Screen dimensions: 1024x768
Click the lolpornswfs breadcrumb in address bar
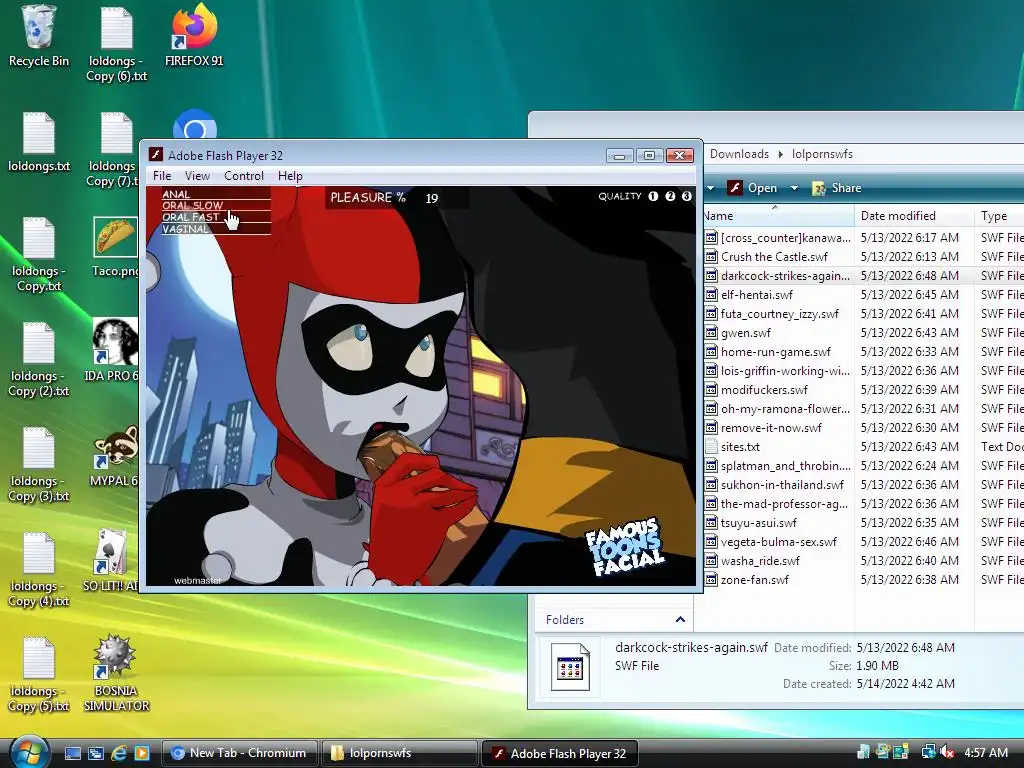(822, 154)
